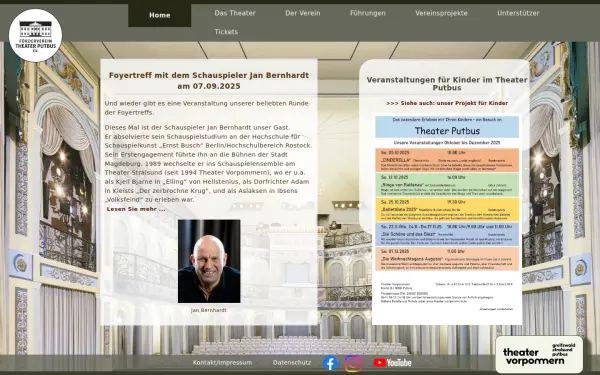This screenshot has height=375, width=600.
Task: Click paragraph starting 'Und wieder gibt es eine'
Action: click(207, 108)
